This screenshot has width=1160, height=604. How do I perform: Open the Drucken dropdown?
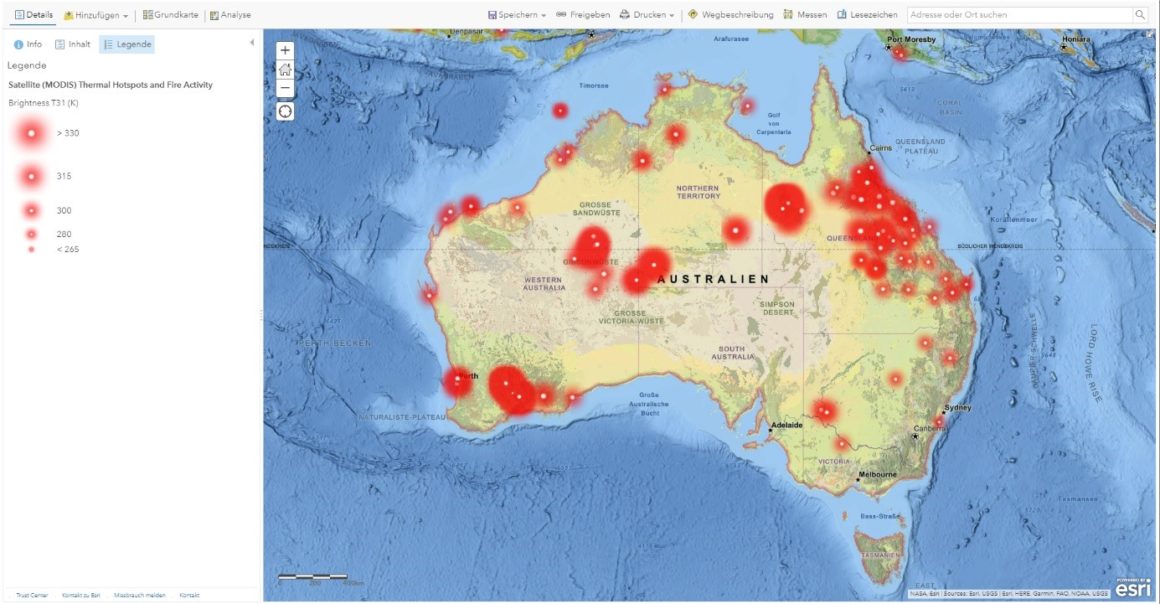(x=647, y=15)
